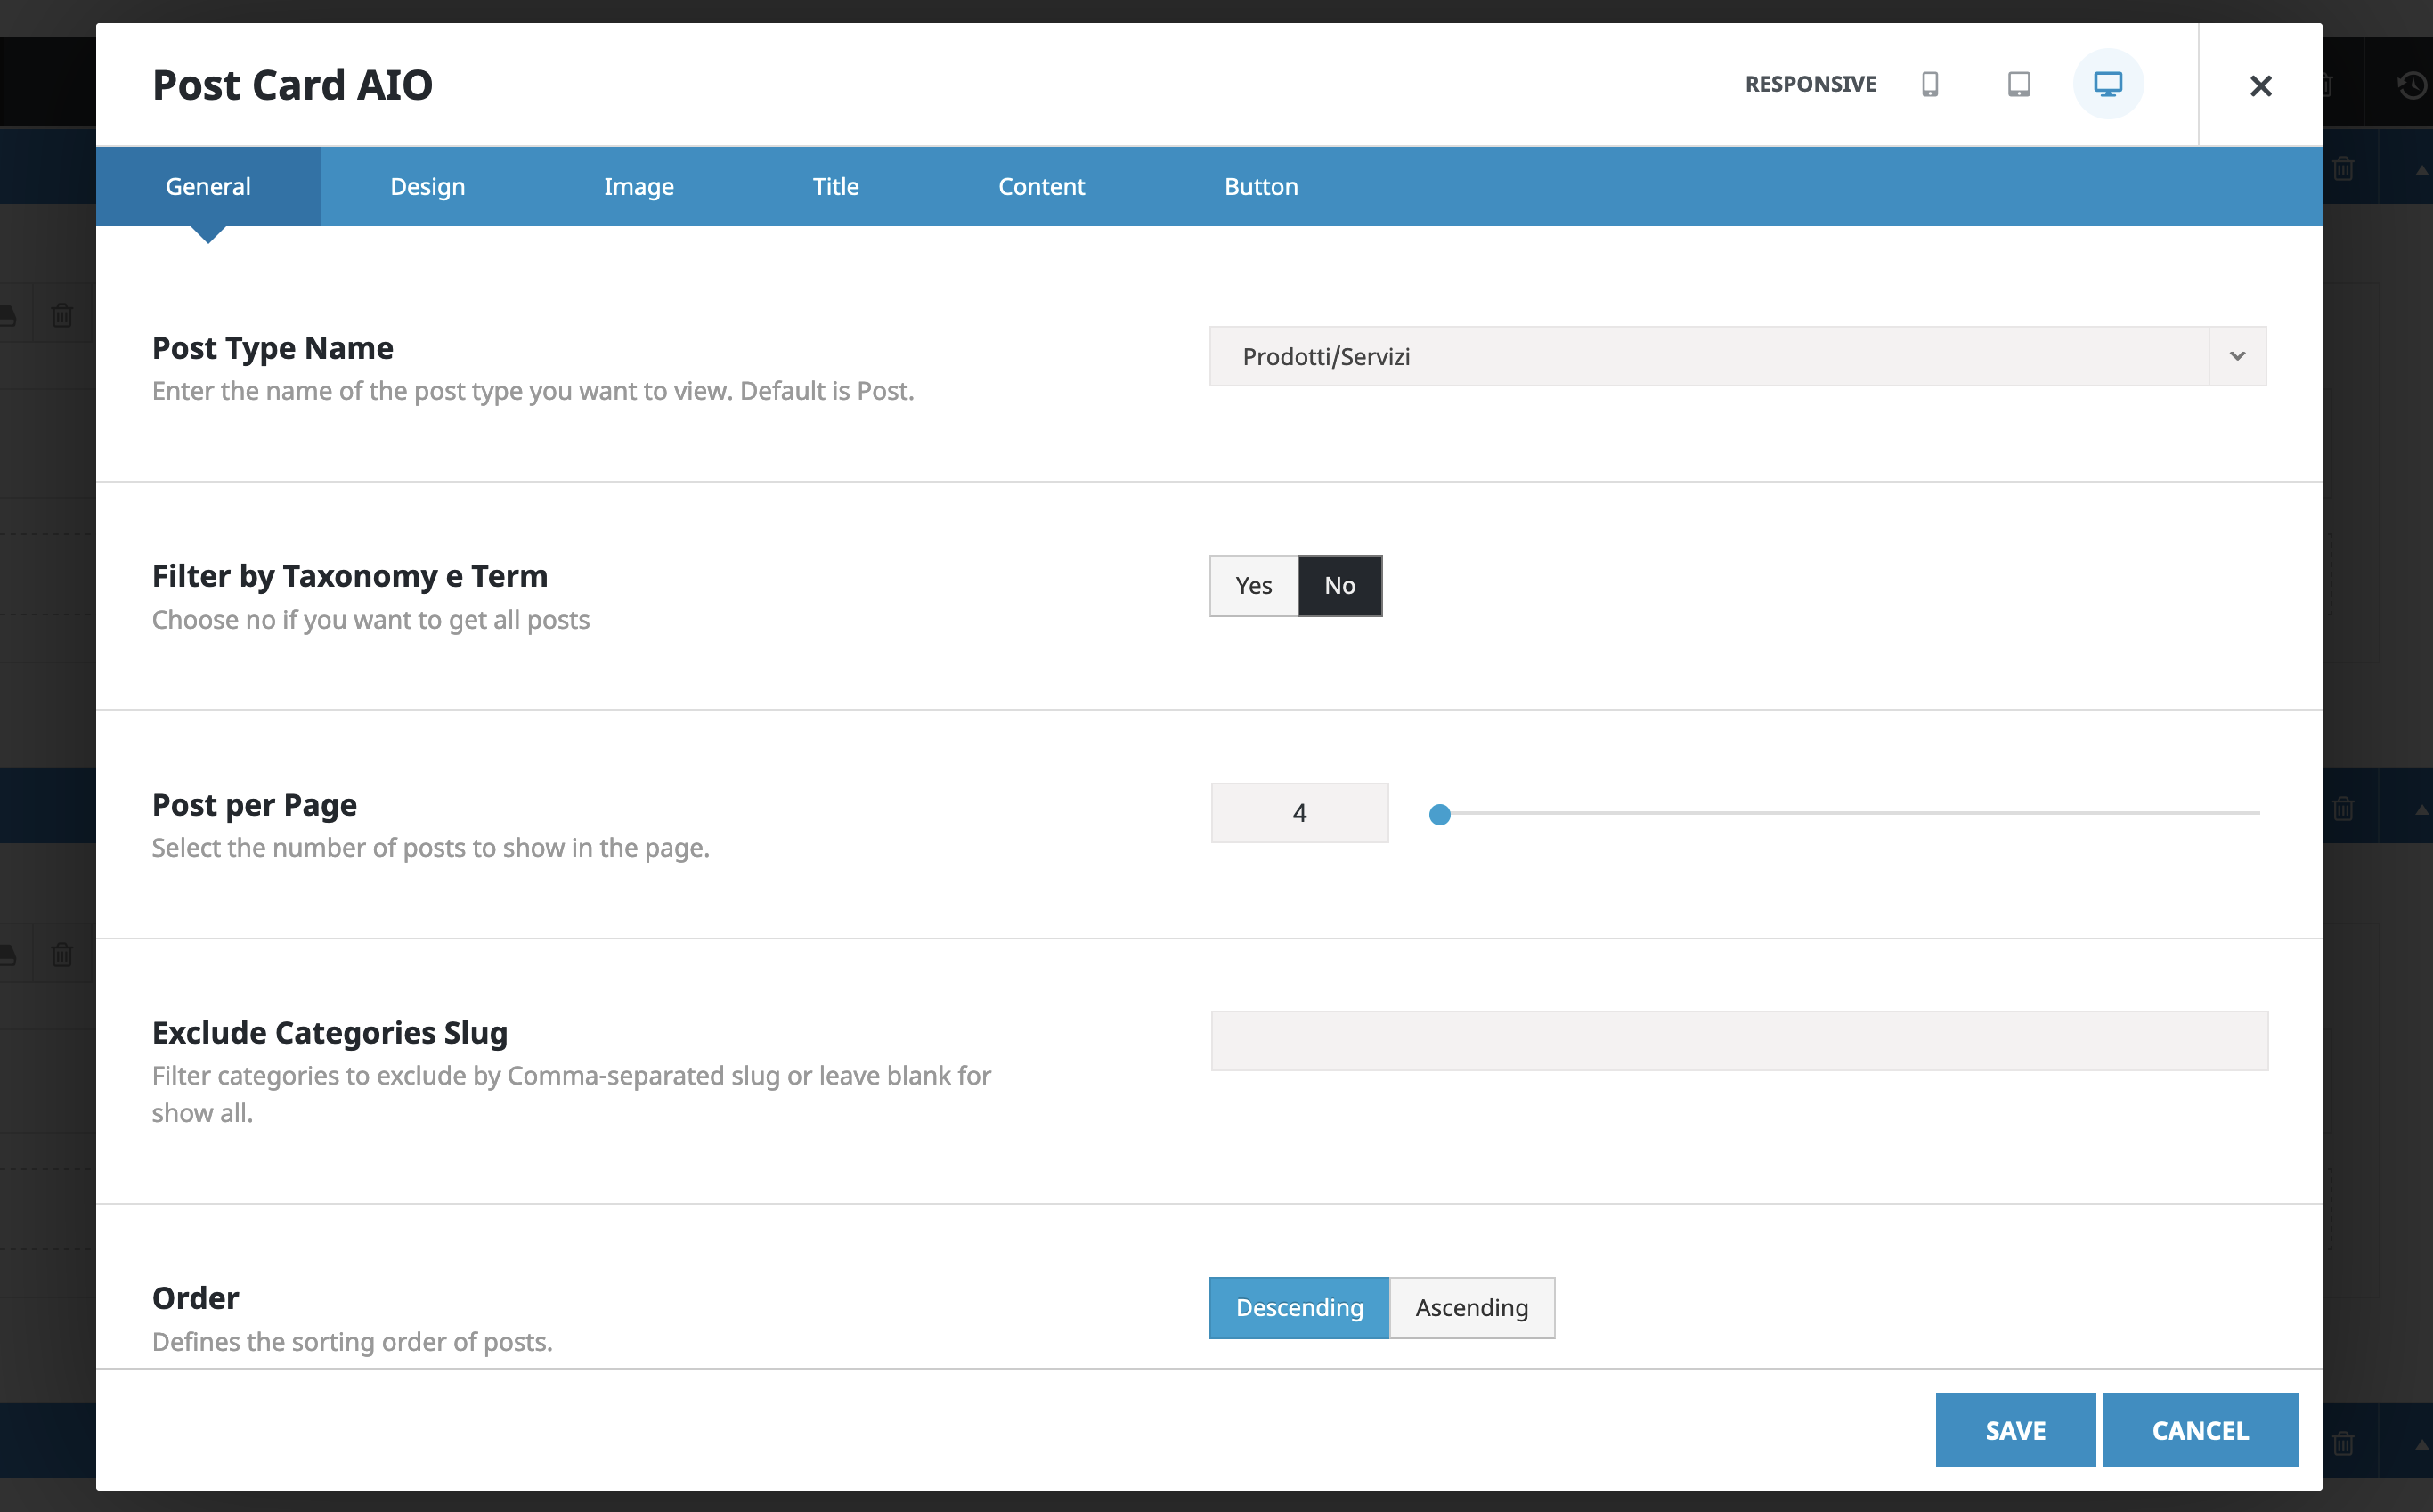The width and height of the screenshot is (2433, 1512).
Task: Click the CANCEL button
Action: [x=2201, y=1430]
